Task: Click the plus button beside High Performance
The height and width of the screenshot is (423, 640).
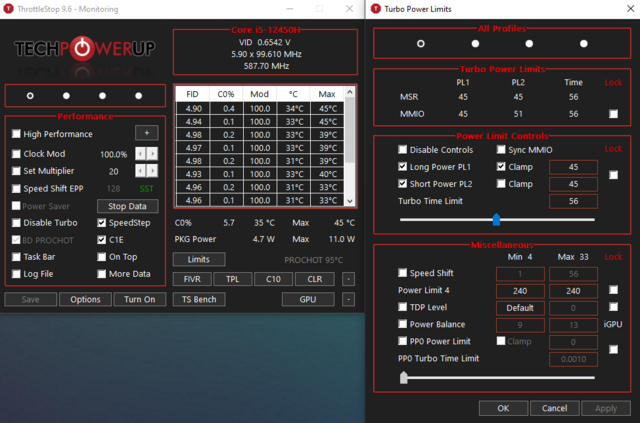Action: click(146, 133)
